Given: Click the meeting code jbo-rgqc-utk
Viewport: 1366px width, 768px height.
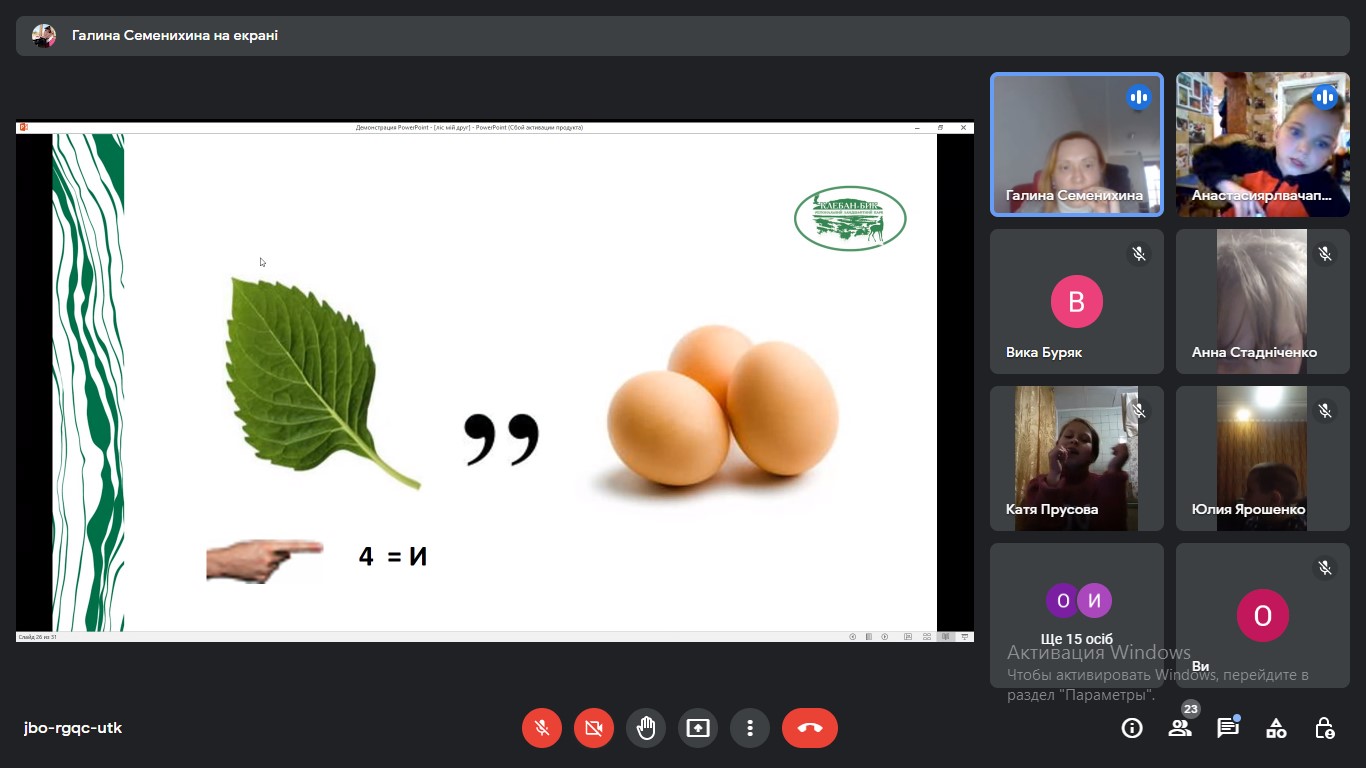Looking at the screenshot, I should click(73, 728).
